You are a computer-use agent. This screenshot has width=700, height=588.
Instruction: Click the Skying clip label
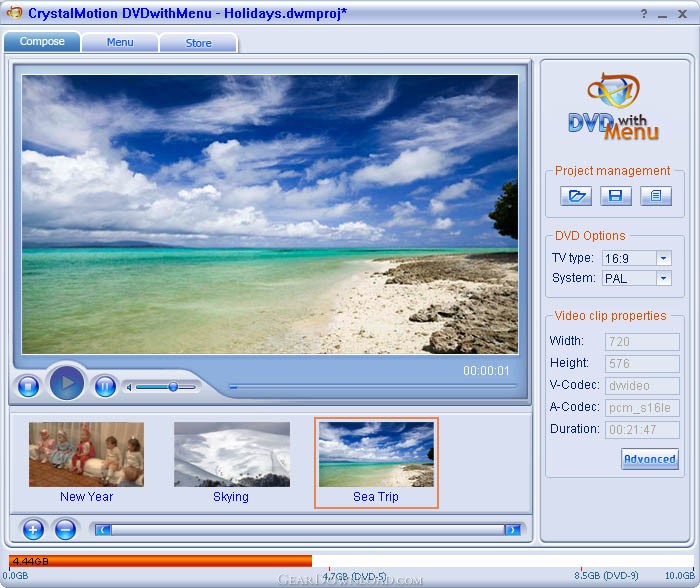click(x=231, y=497)
